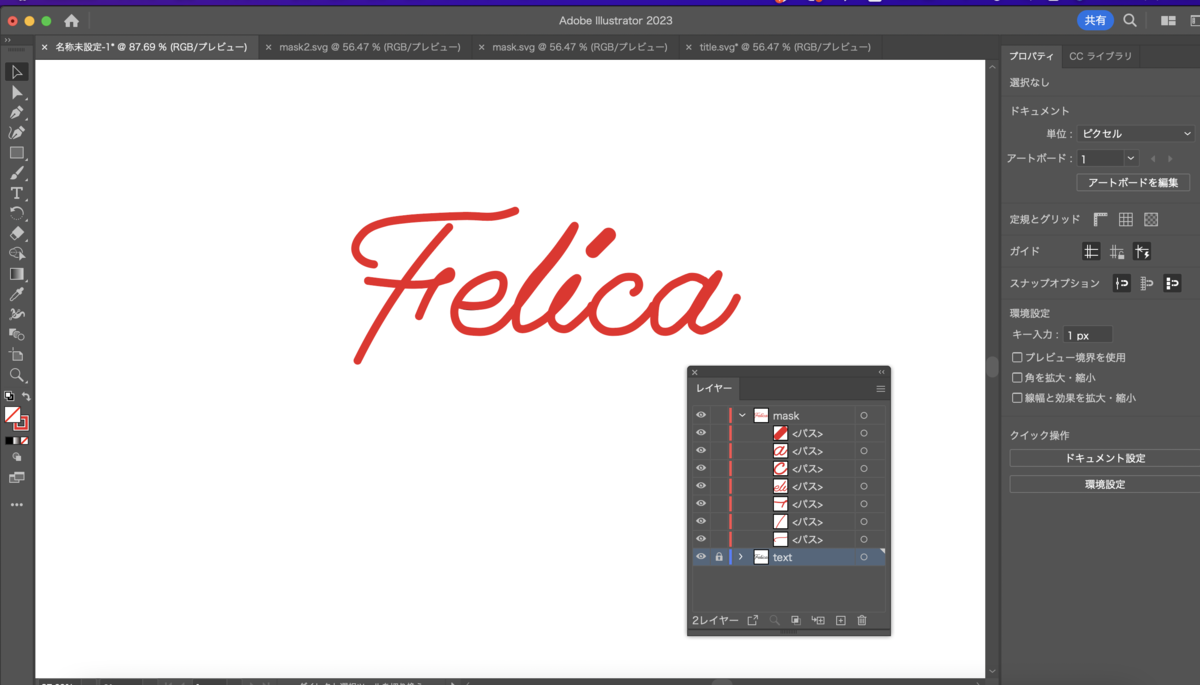Screen dimensions: 1200x685
Task: Switch to mask2.svg document tab
Action: pos(370,47)
